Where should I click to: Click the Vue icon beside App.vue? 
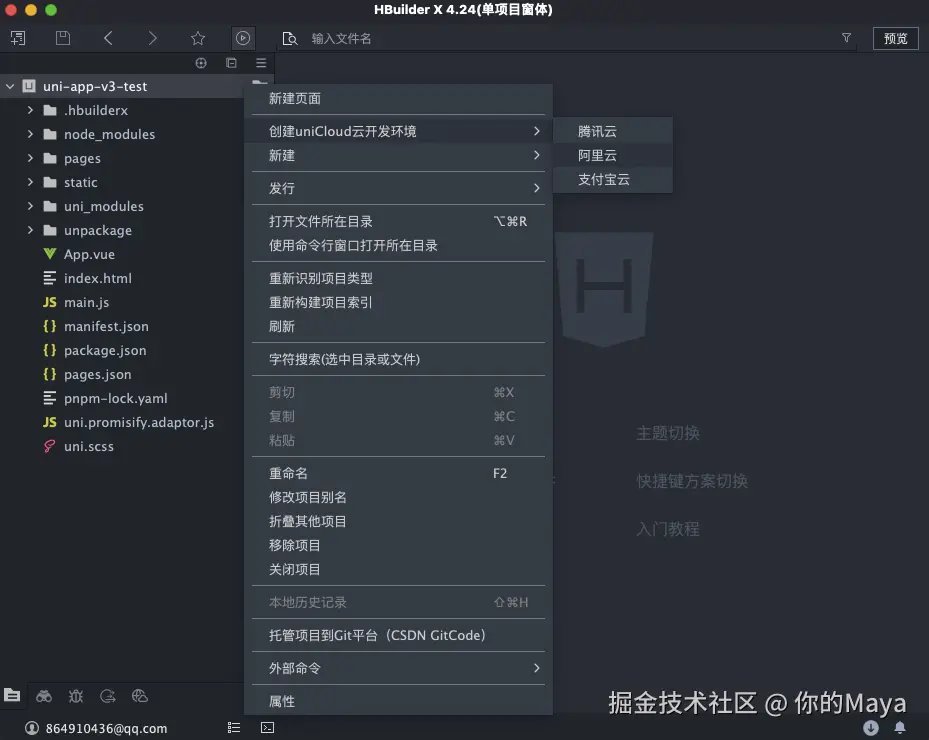50,254
